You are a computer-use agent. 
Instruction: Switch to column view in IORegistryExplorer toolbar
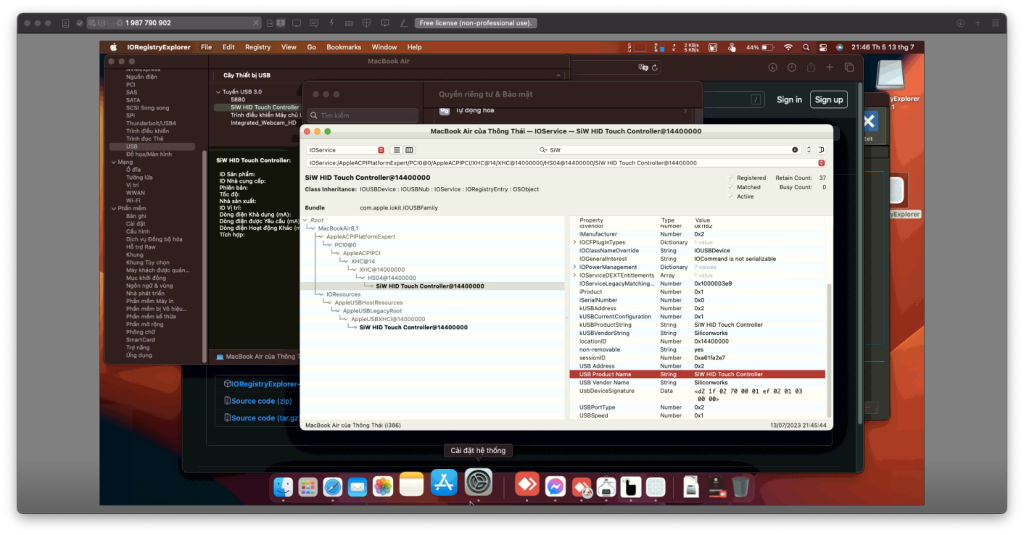pos(409,150)
